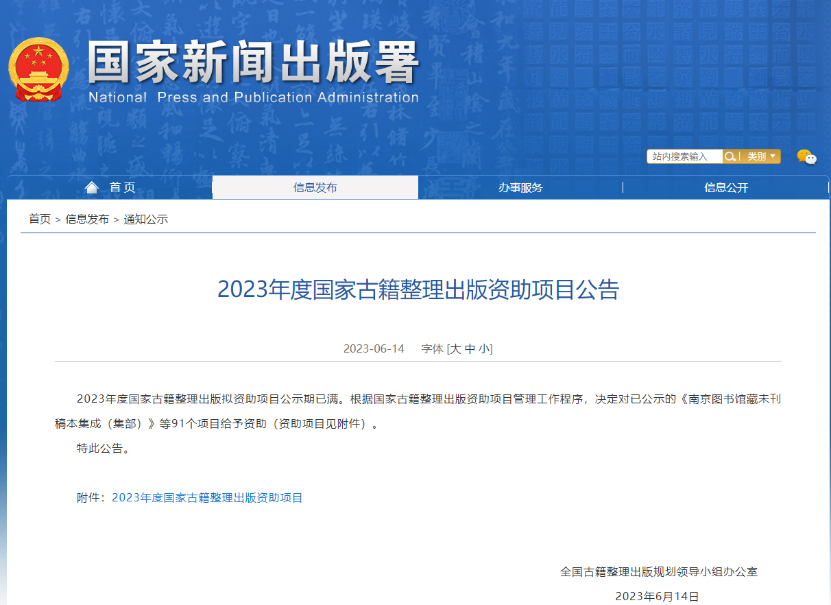Click 信息发布 in the breadcrumb
This screenshot has width=831, height=605.
pos(87,219)
